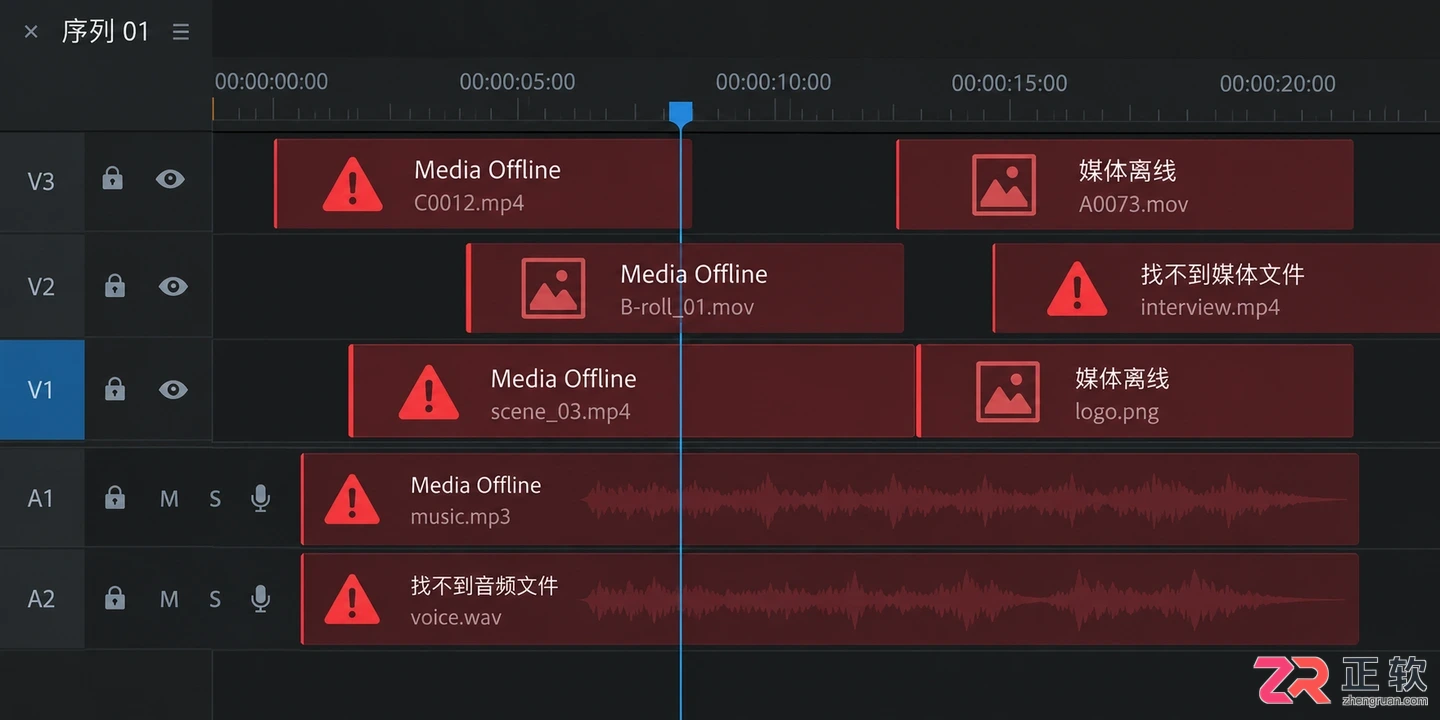This screenshot has height=720, width=1440.
Task: Solo the A2 track
Action: [x=215, y=599]
